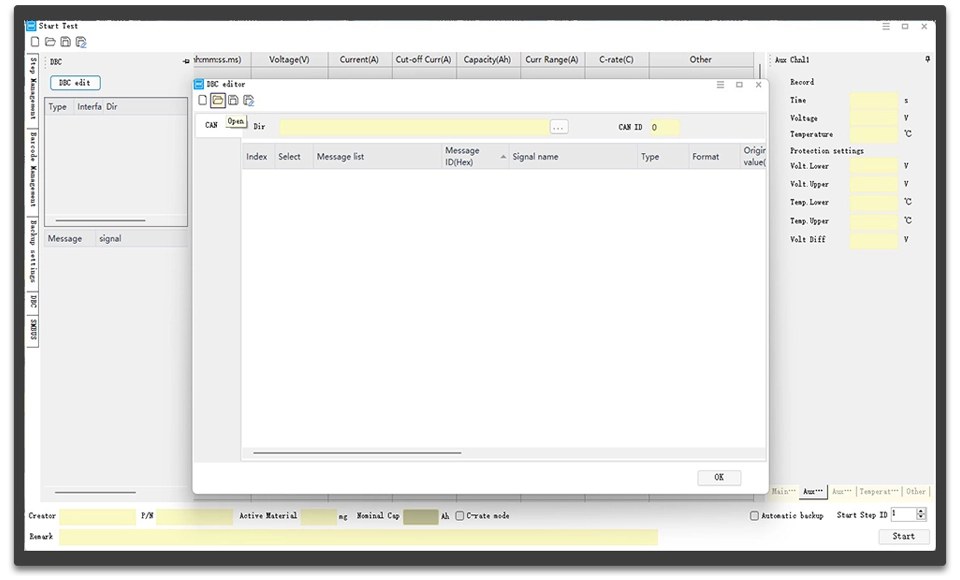The height and width of the screenshot is (580, 960).
Task: Open Barcode Management side tab
Action: pyautogui.click(x=33, y=170)
